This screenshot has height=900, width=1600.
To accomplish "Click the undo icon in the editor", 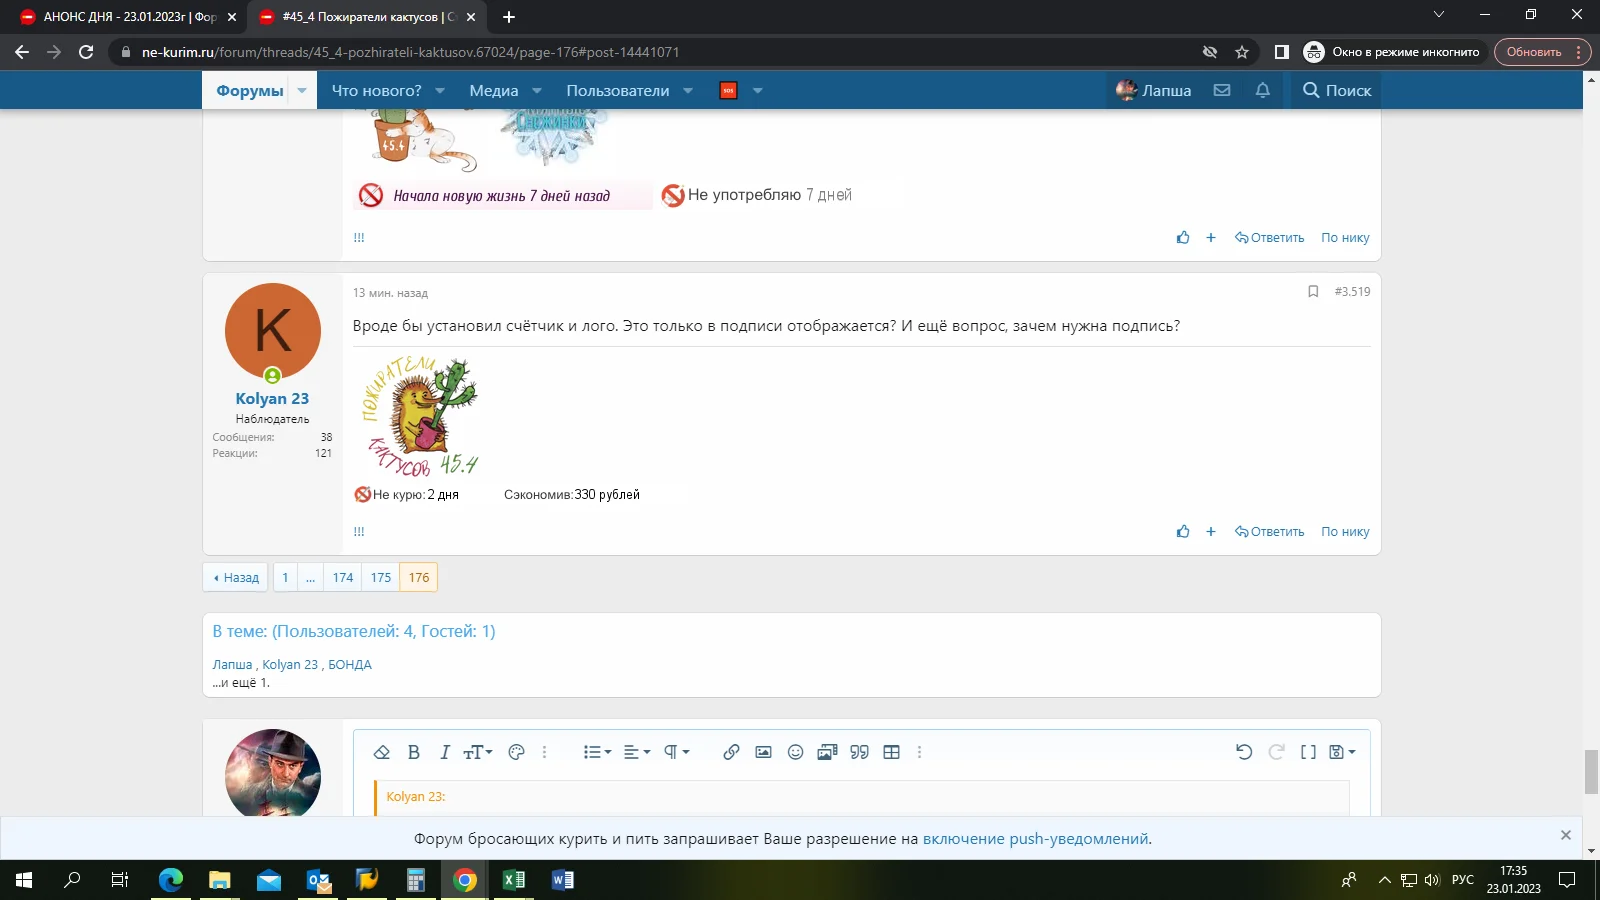I will [1244, 752].
